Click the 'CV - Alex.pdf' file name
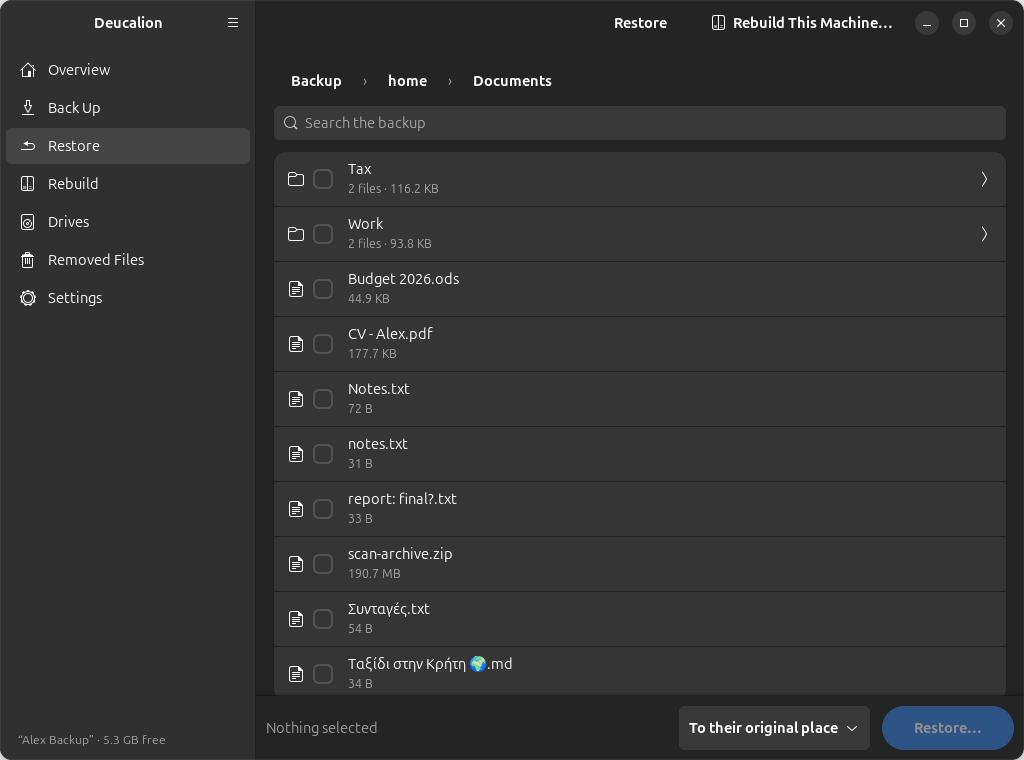The image size is (1024, 760). pyautogui.click(x=390, y=334)
